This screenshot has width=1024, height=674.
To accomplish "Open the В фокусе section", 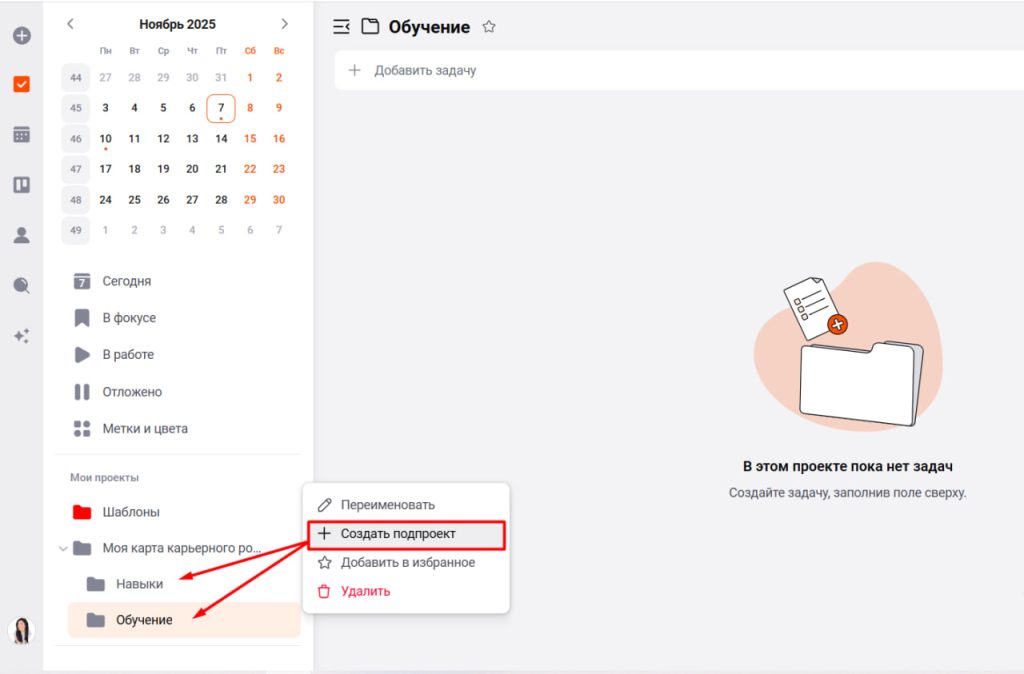I will click(x=129, y=318).
